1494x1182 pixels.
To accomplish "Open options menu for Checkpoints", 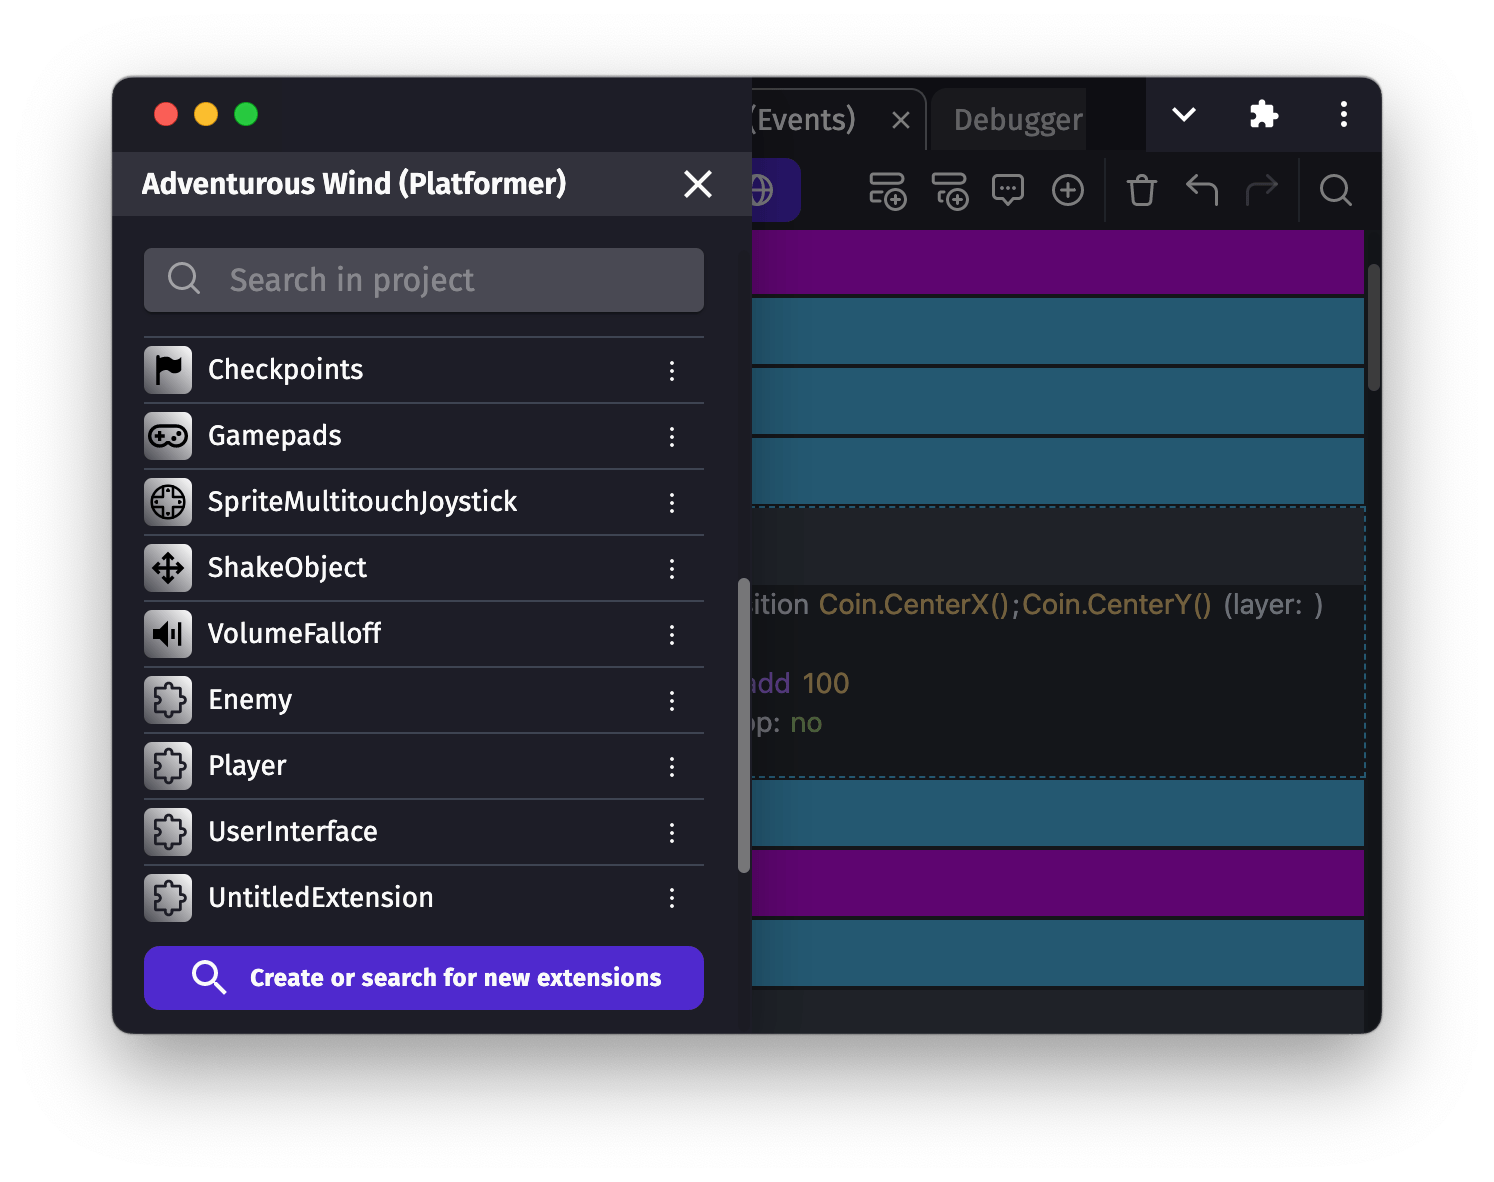I will pos(672,371).
